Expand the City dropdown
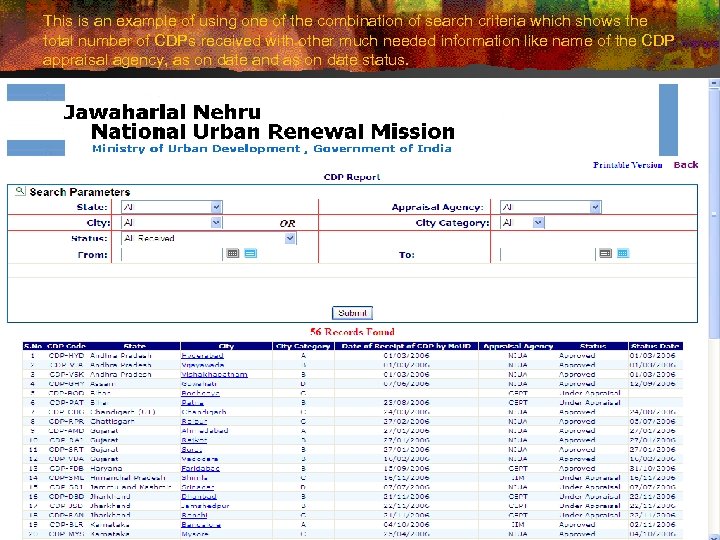Screen dimensions: 720x540 click(x=216, y=223)
